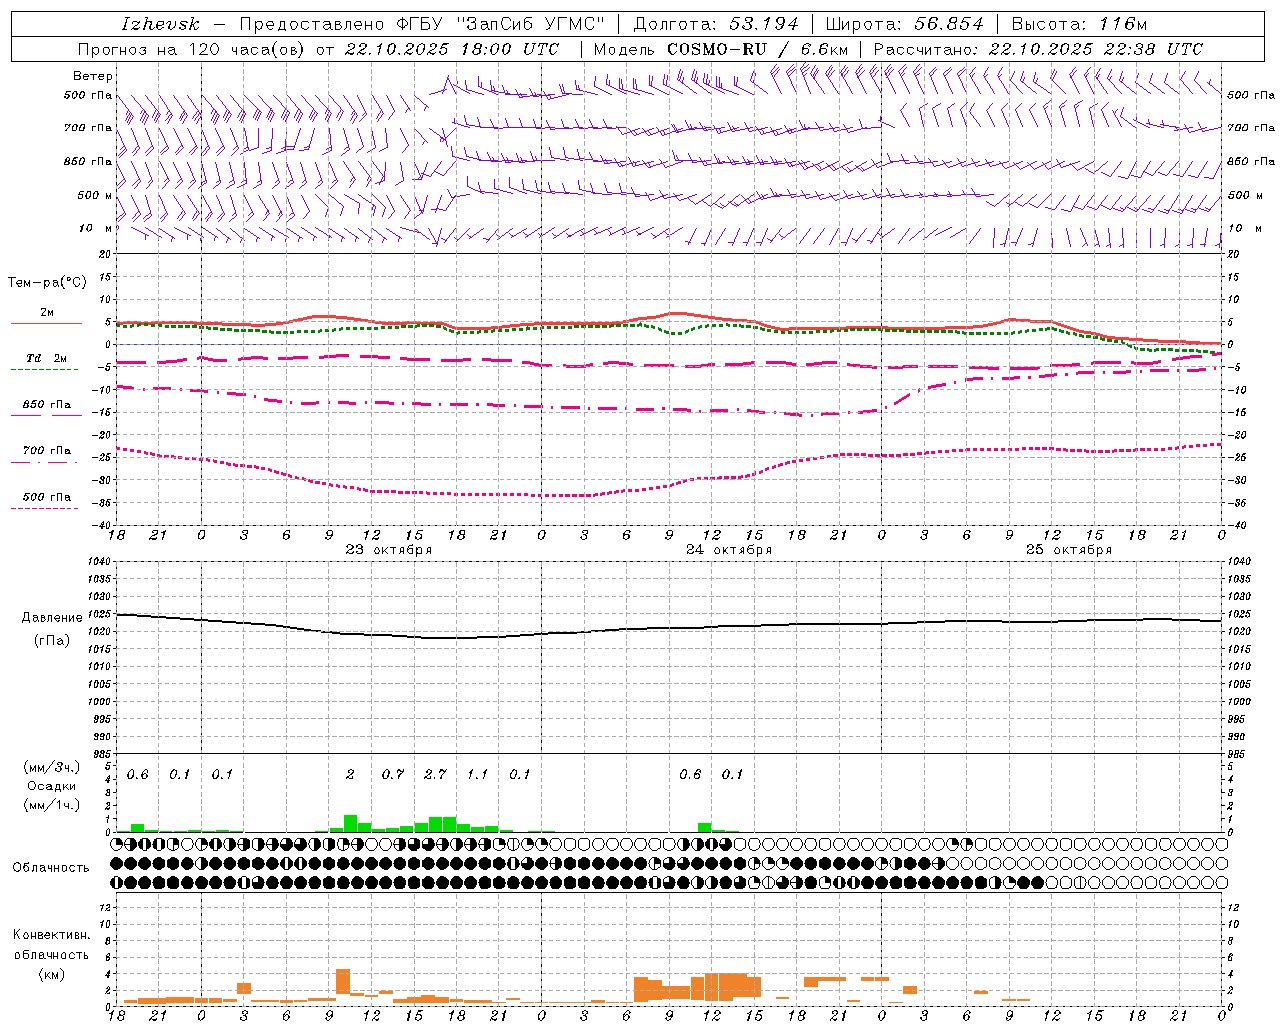Click the Высота: 116м value
1280x1024 pixels.
click(x=1079, y=24)
